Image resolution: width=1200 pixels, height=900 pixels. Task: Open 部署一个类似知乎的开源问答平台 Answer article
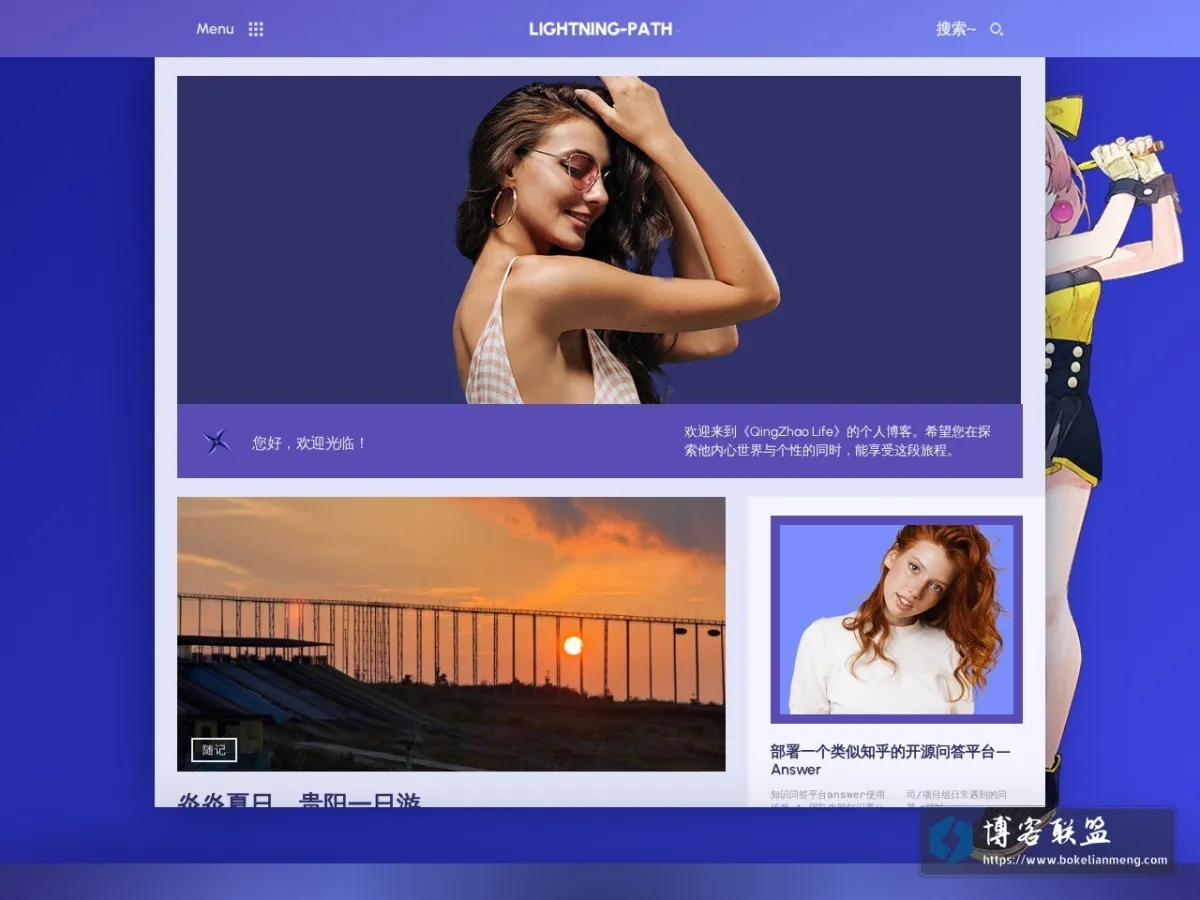coord(890,760)
